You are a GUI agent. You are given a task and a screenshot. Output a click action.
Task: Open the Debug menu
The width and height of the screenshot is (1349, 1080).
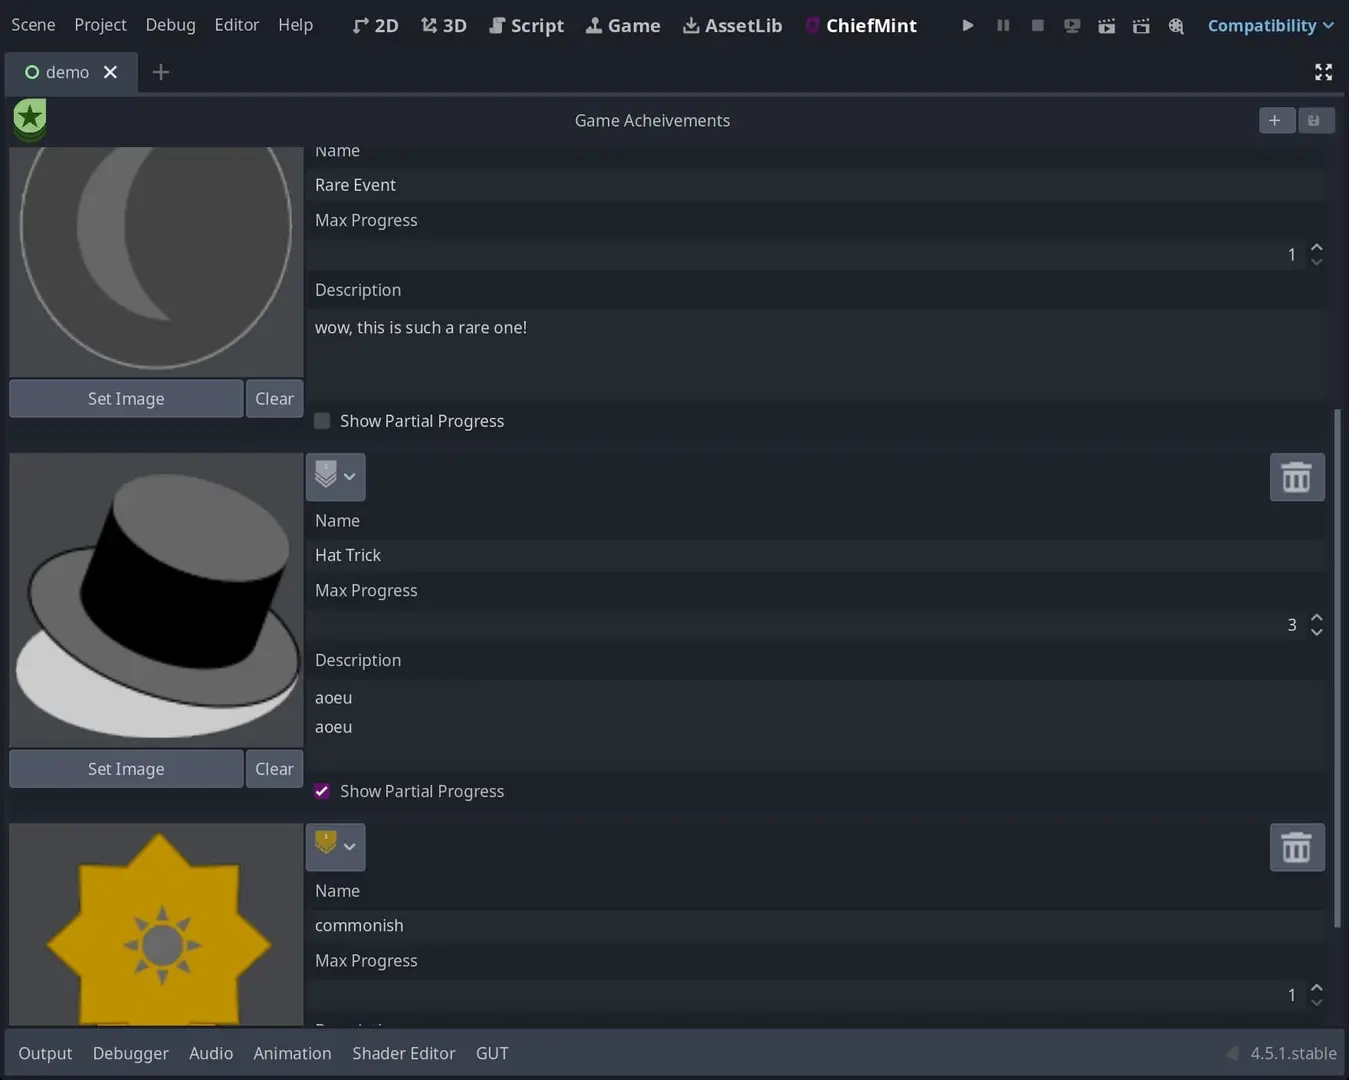click(170, 25)
